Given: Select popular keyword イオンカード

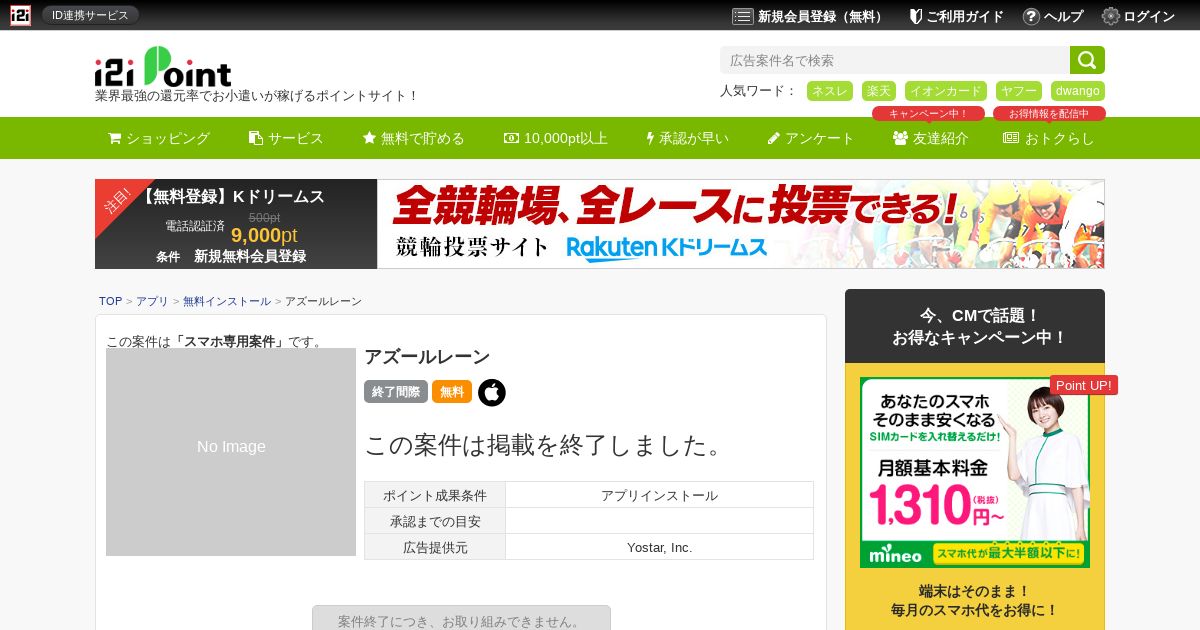Looking at the screenshot, I should pos(946,91).
